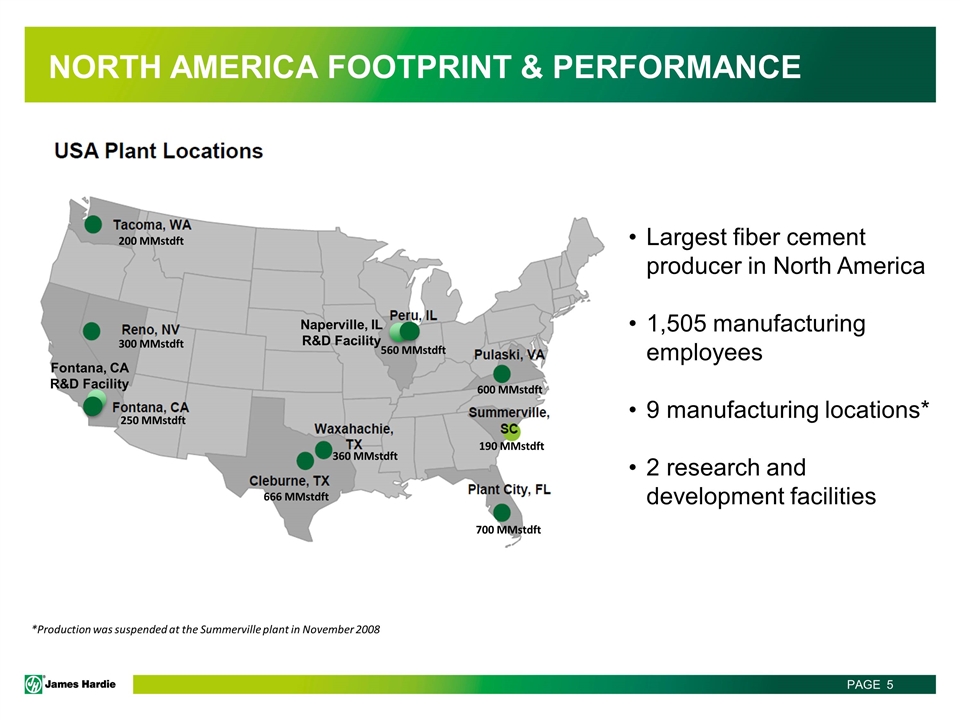960x720 pixels.
Task: Click the 2 research and development bullet
Action: [x=760, y=482]
